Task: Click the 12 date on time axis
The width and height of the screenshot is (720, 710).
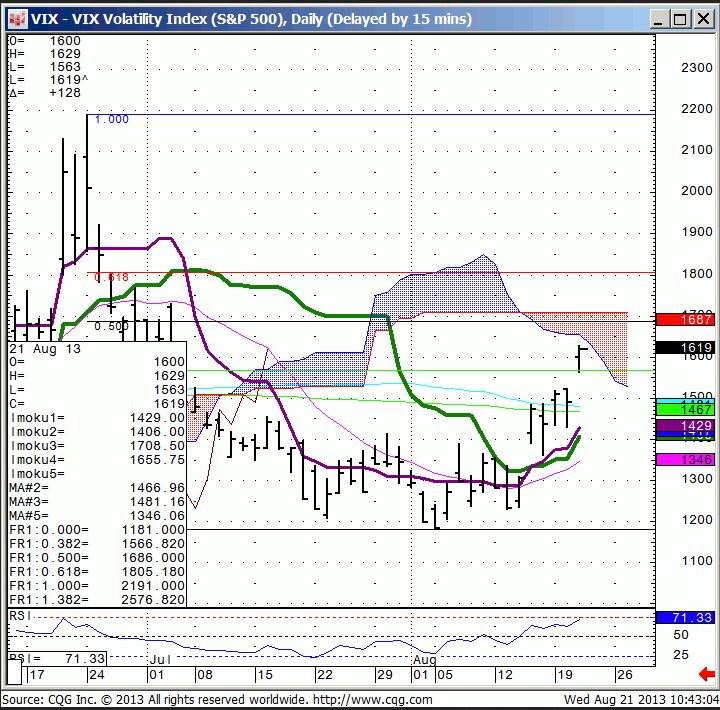Action: coord(505,675)
